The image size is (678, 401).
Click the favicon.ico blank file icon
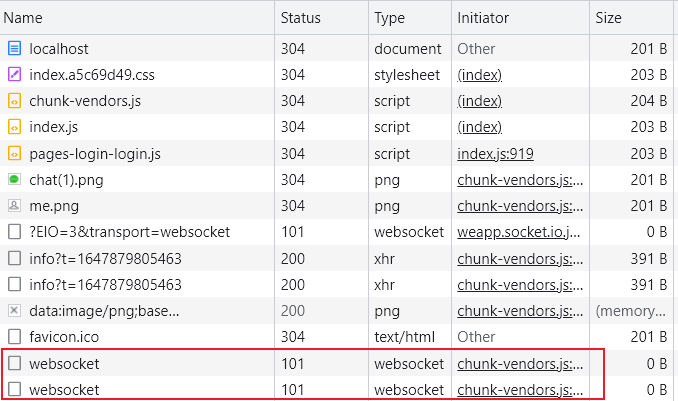point(14,337)
